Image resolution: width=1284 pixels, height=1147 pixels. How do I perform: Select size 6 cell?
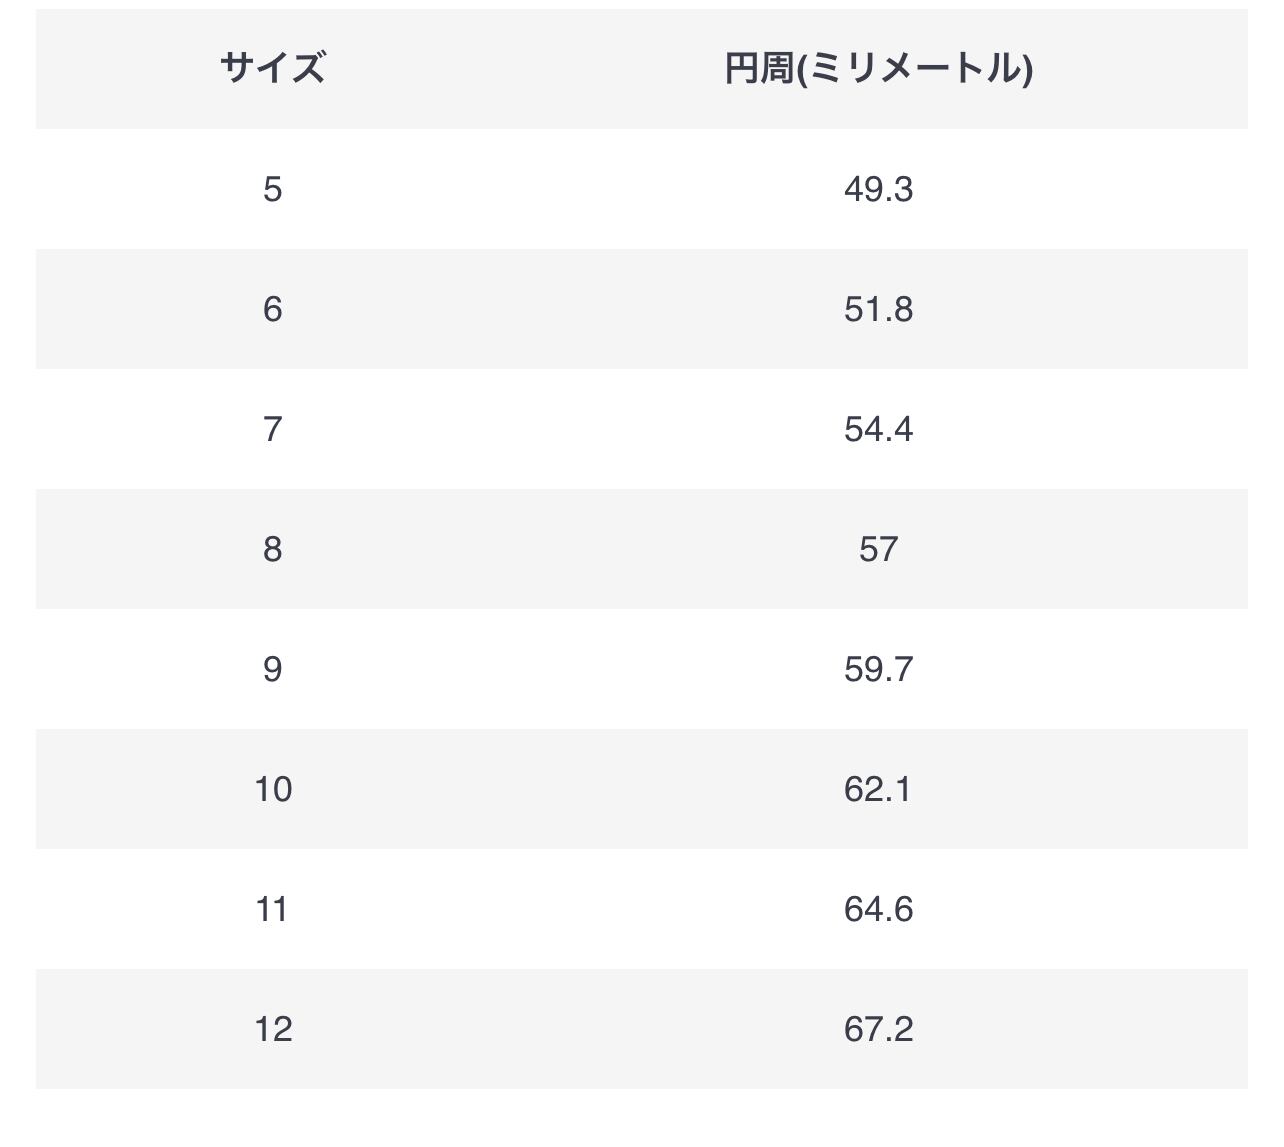coord(272,309)
